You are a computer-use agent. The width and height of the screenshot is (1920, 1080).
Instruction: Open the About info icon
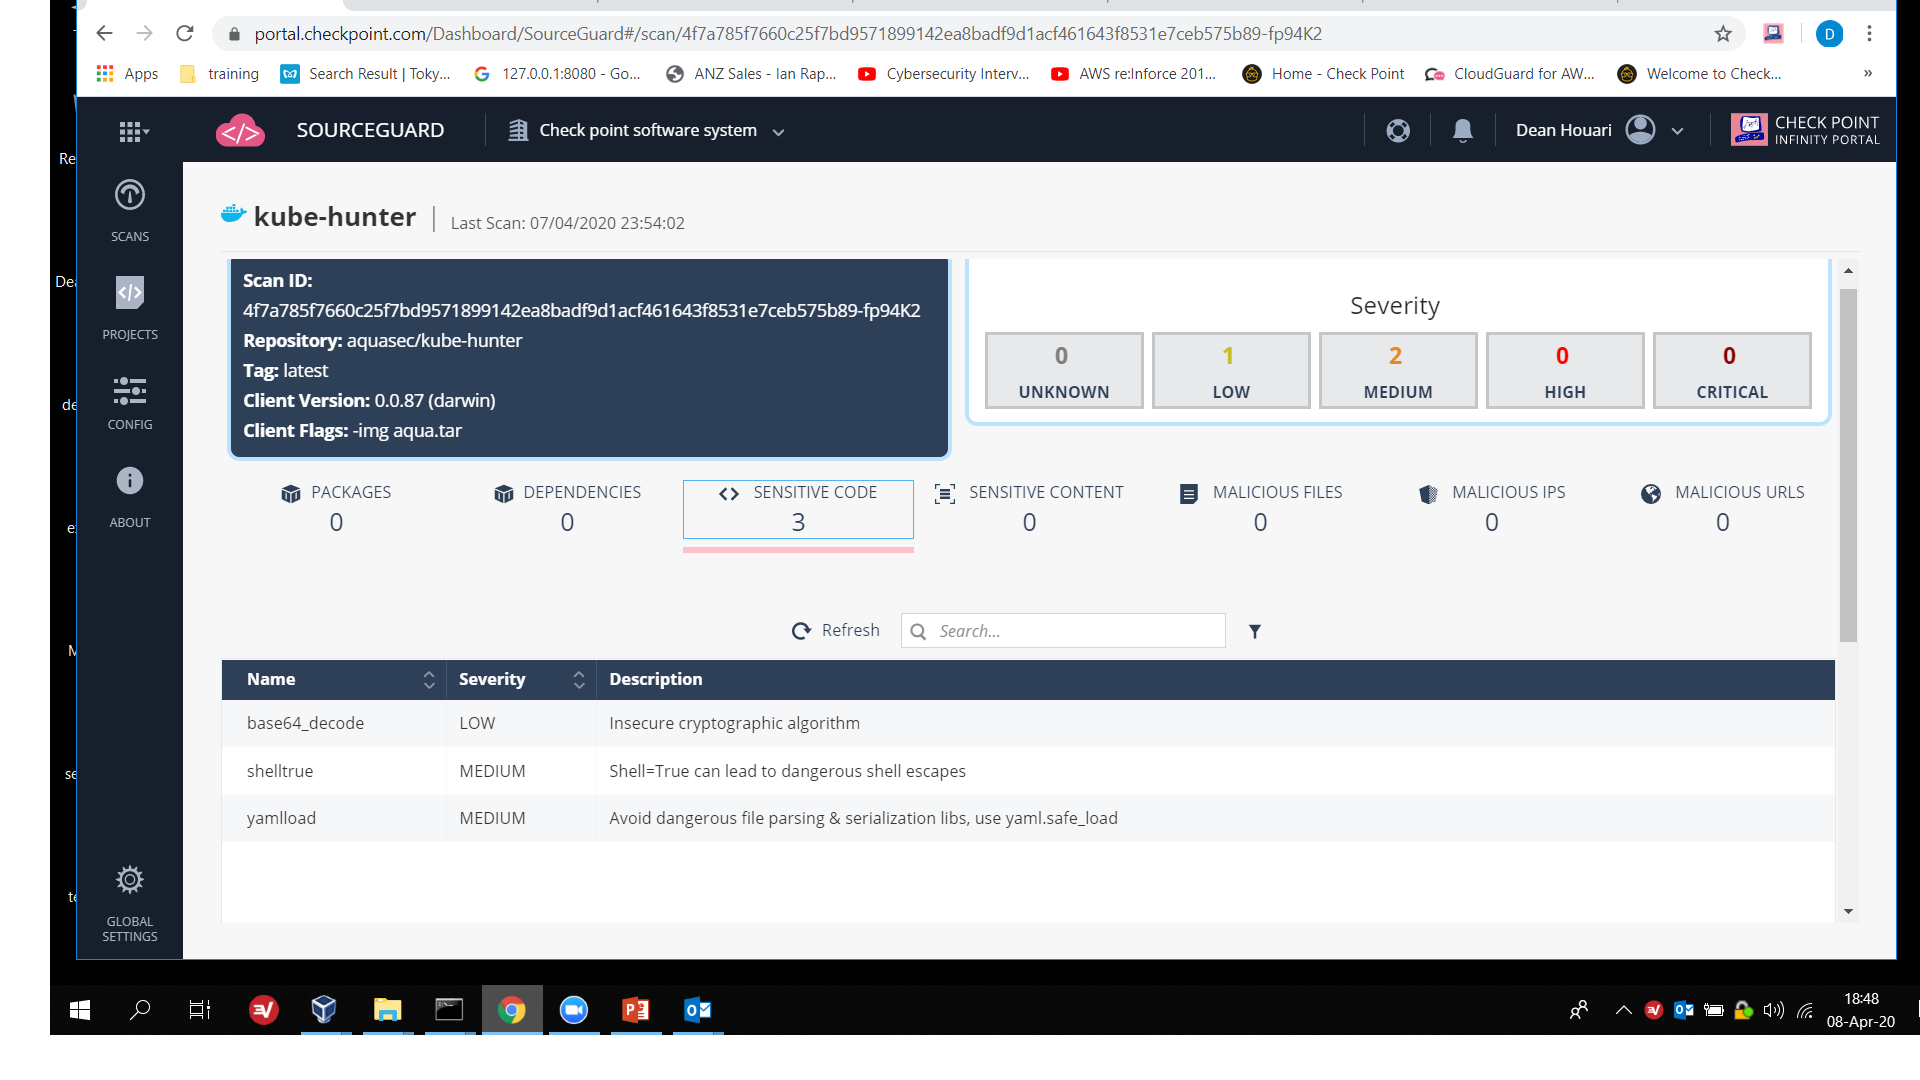[x=130, y=481]
